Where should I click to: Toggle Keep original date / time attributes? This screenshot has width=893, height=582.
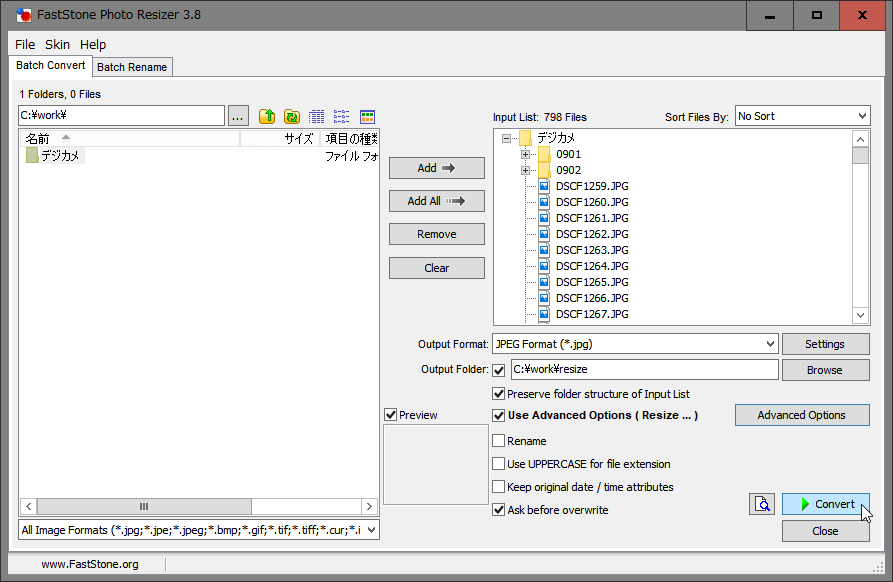(499, 487)
